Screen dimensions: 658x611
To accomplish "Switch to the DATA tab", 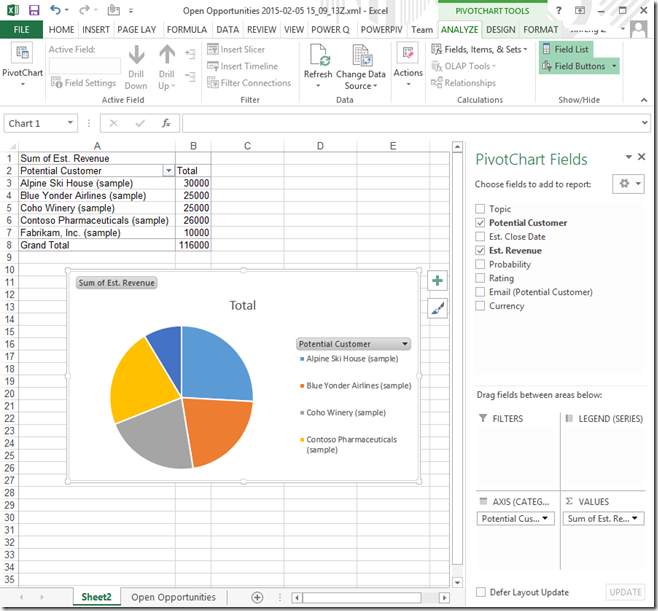I will [x=227, y=29].
